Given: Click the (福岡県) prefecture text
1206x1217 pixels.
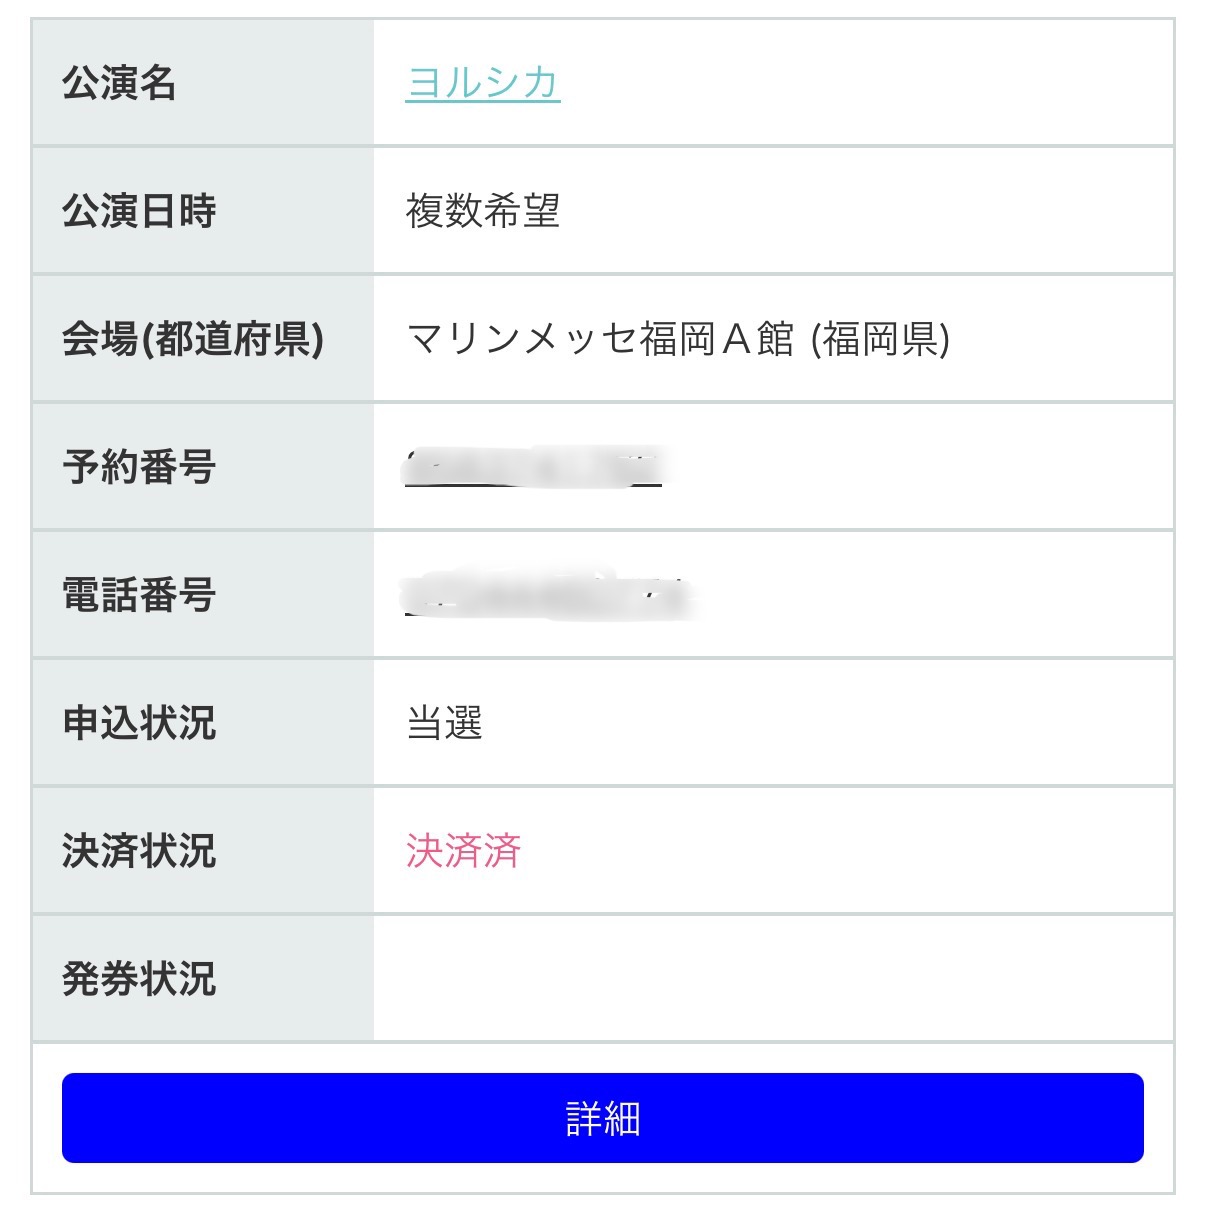Looking at the screenshot, I should pos(880,339).
